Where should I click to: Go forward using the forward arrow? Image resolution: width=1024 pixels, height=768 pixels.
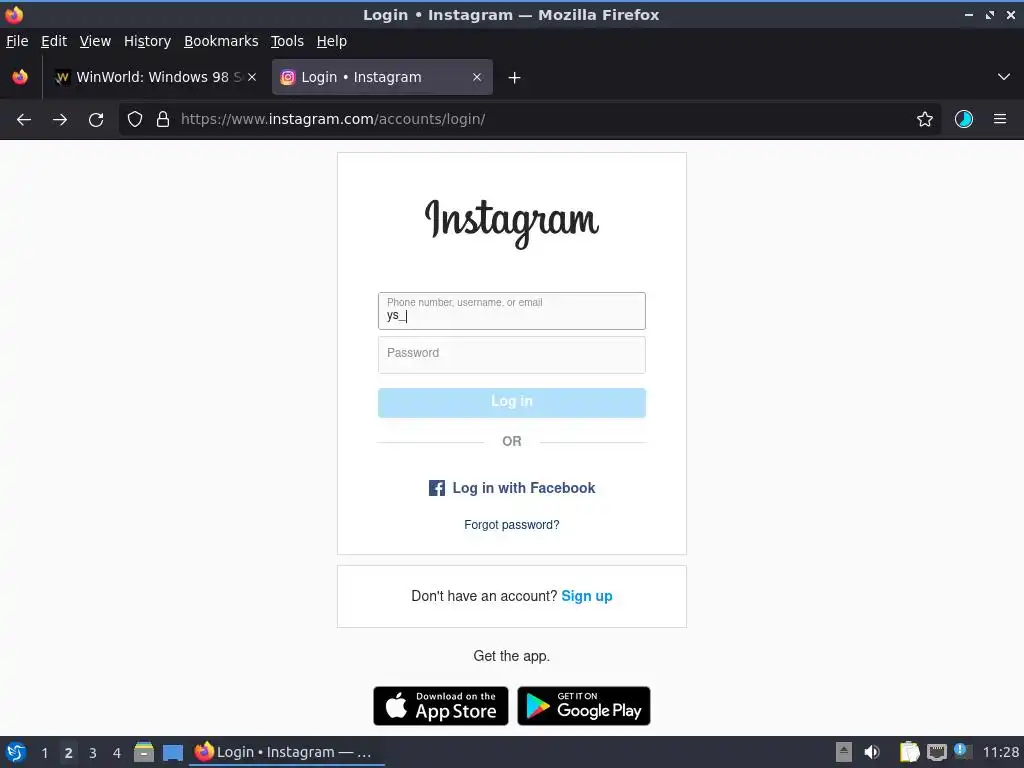[x=60, y=120]
